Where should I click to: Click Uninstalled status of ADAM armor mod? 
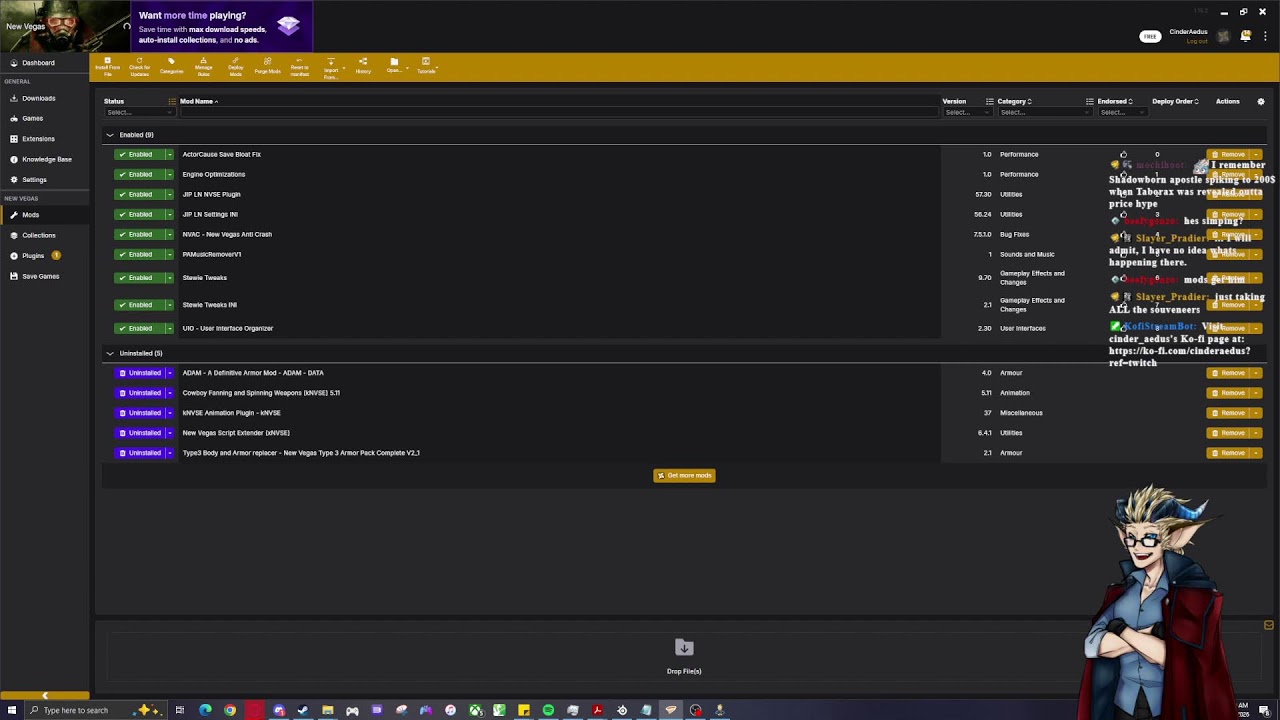tap(139, 373)
